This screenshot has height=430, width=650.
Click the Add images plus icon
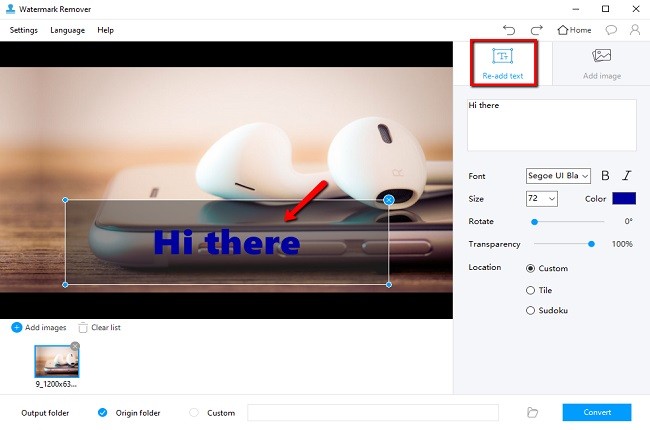(x=17, y=328)
